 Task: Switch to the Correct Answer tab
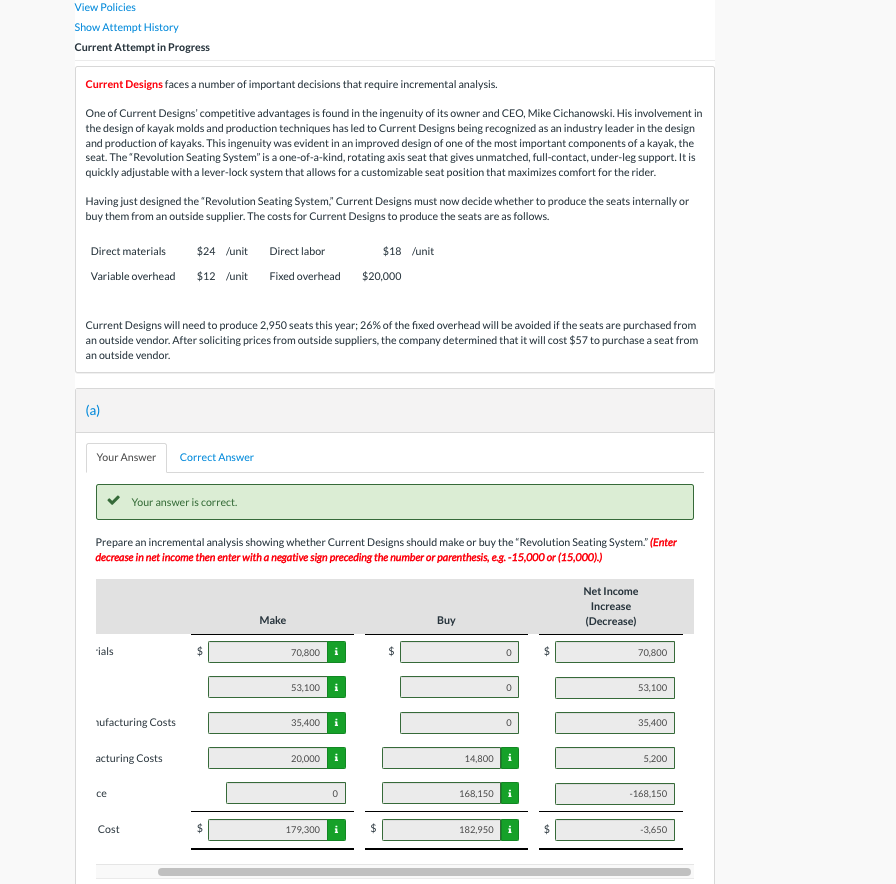pos(216,456)
